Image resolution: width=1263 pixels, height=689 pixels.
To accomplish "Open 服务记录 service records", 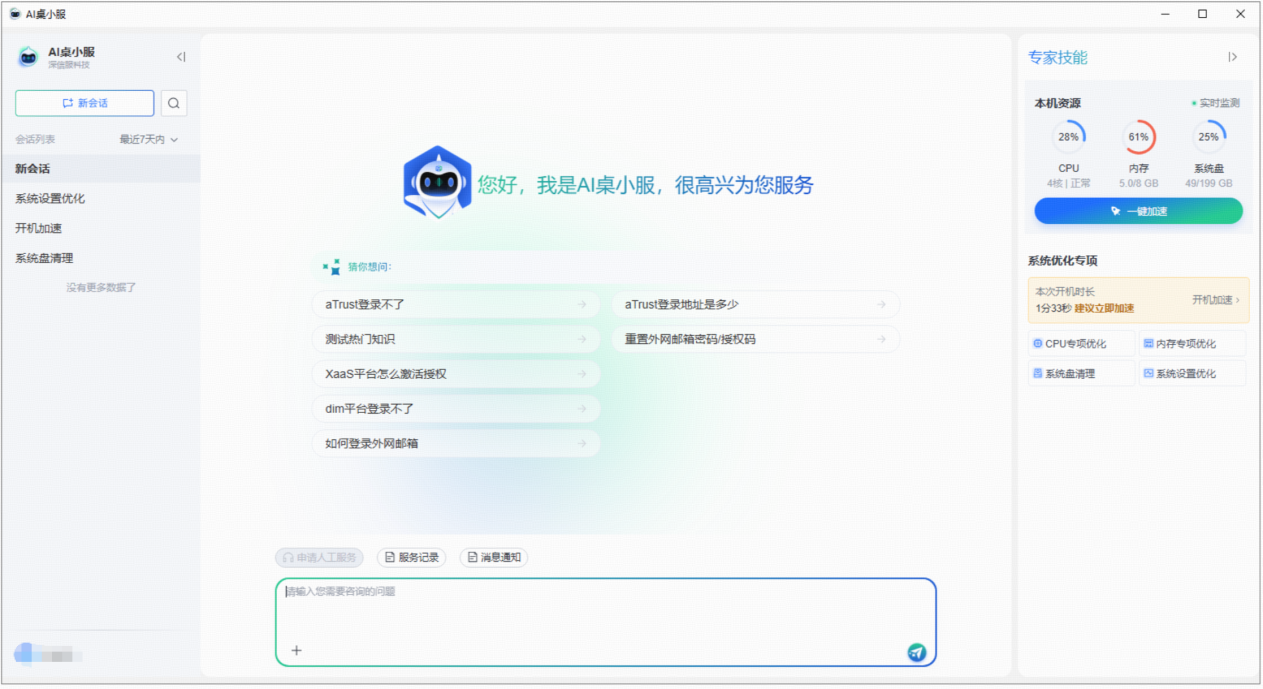I will 412,557.
